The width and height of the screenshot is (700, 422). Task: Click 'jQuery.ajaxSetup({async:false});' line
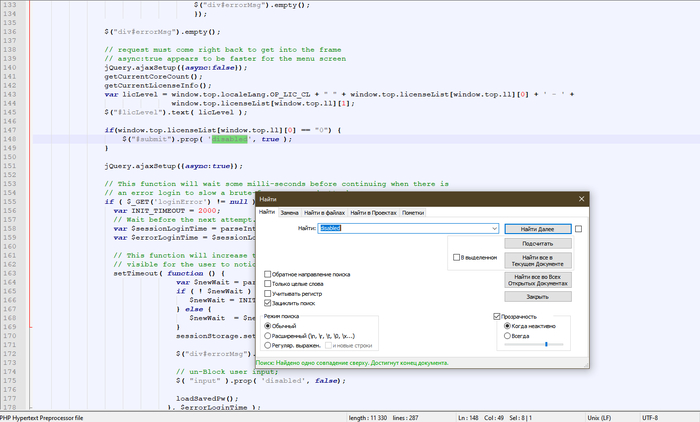coord(176,67)
